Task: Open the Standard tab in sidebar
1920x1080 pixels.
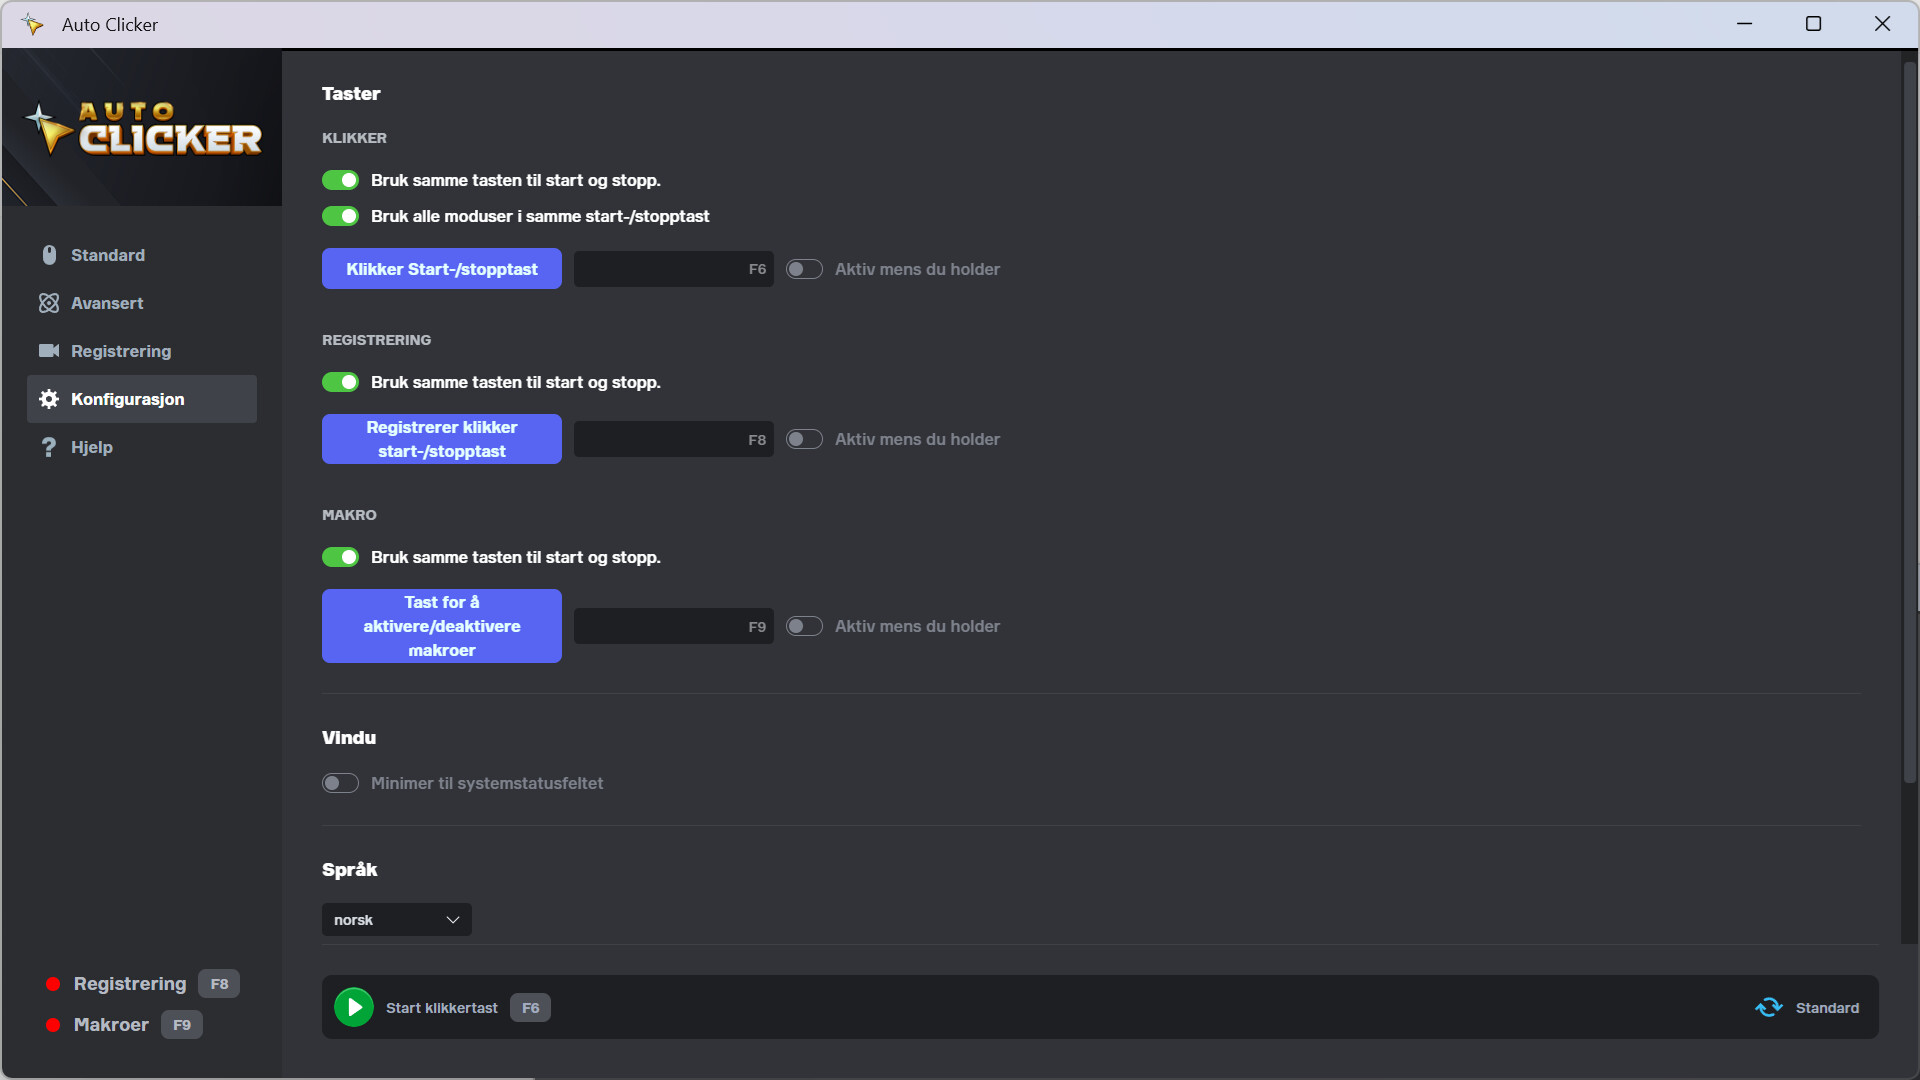Action: [142, 255]
